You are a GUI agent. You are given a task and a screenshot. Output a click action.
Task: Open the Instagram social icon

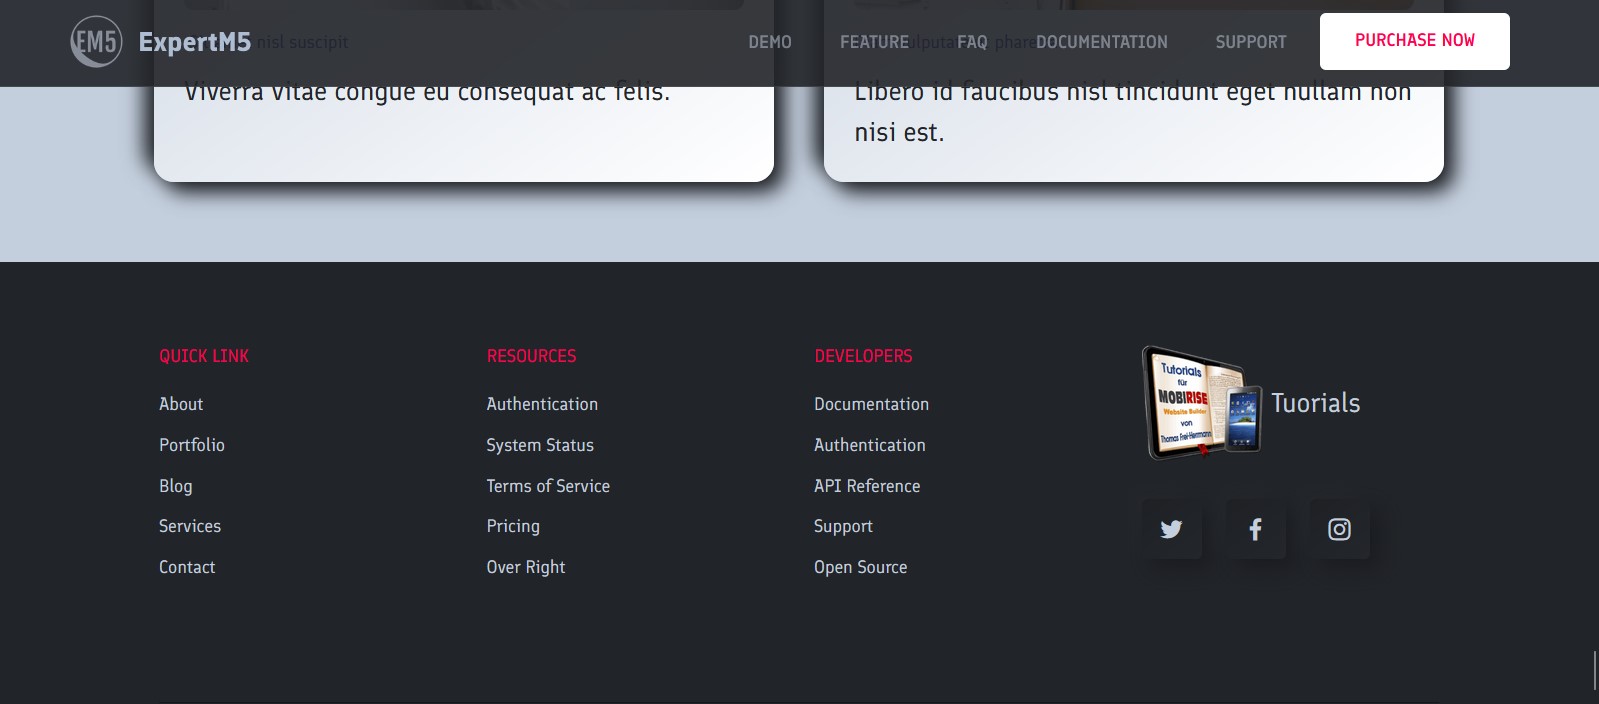point(1339,529)
